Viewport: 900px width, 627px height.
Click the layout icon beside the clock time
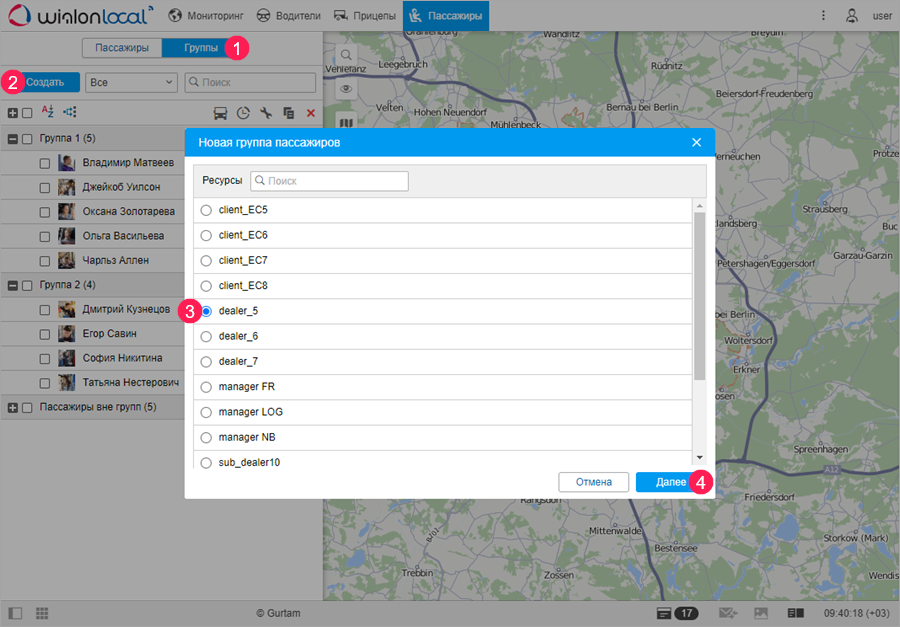pyautogui.click(x=796, y=613)
